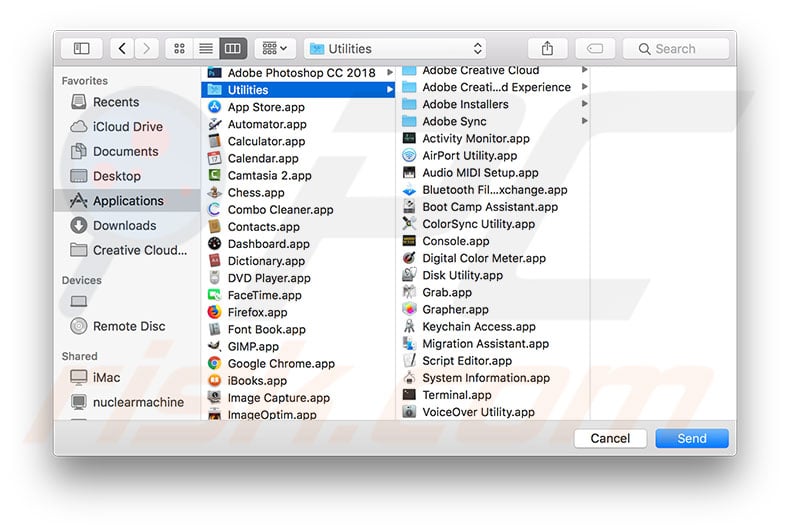790x532 pixels.
Task: Open the Utilities path popup menu
Action: [395, 48]
